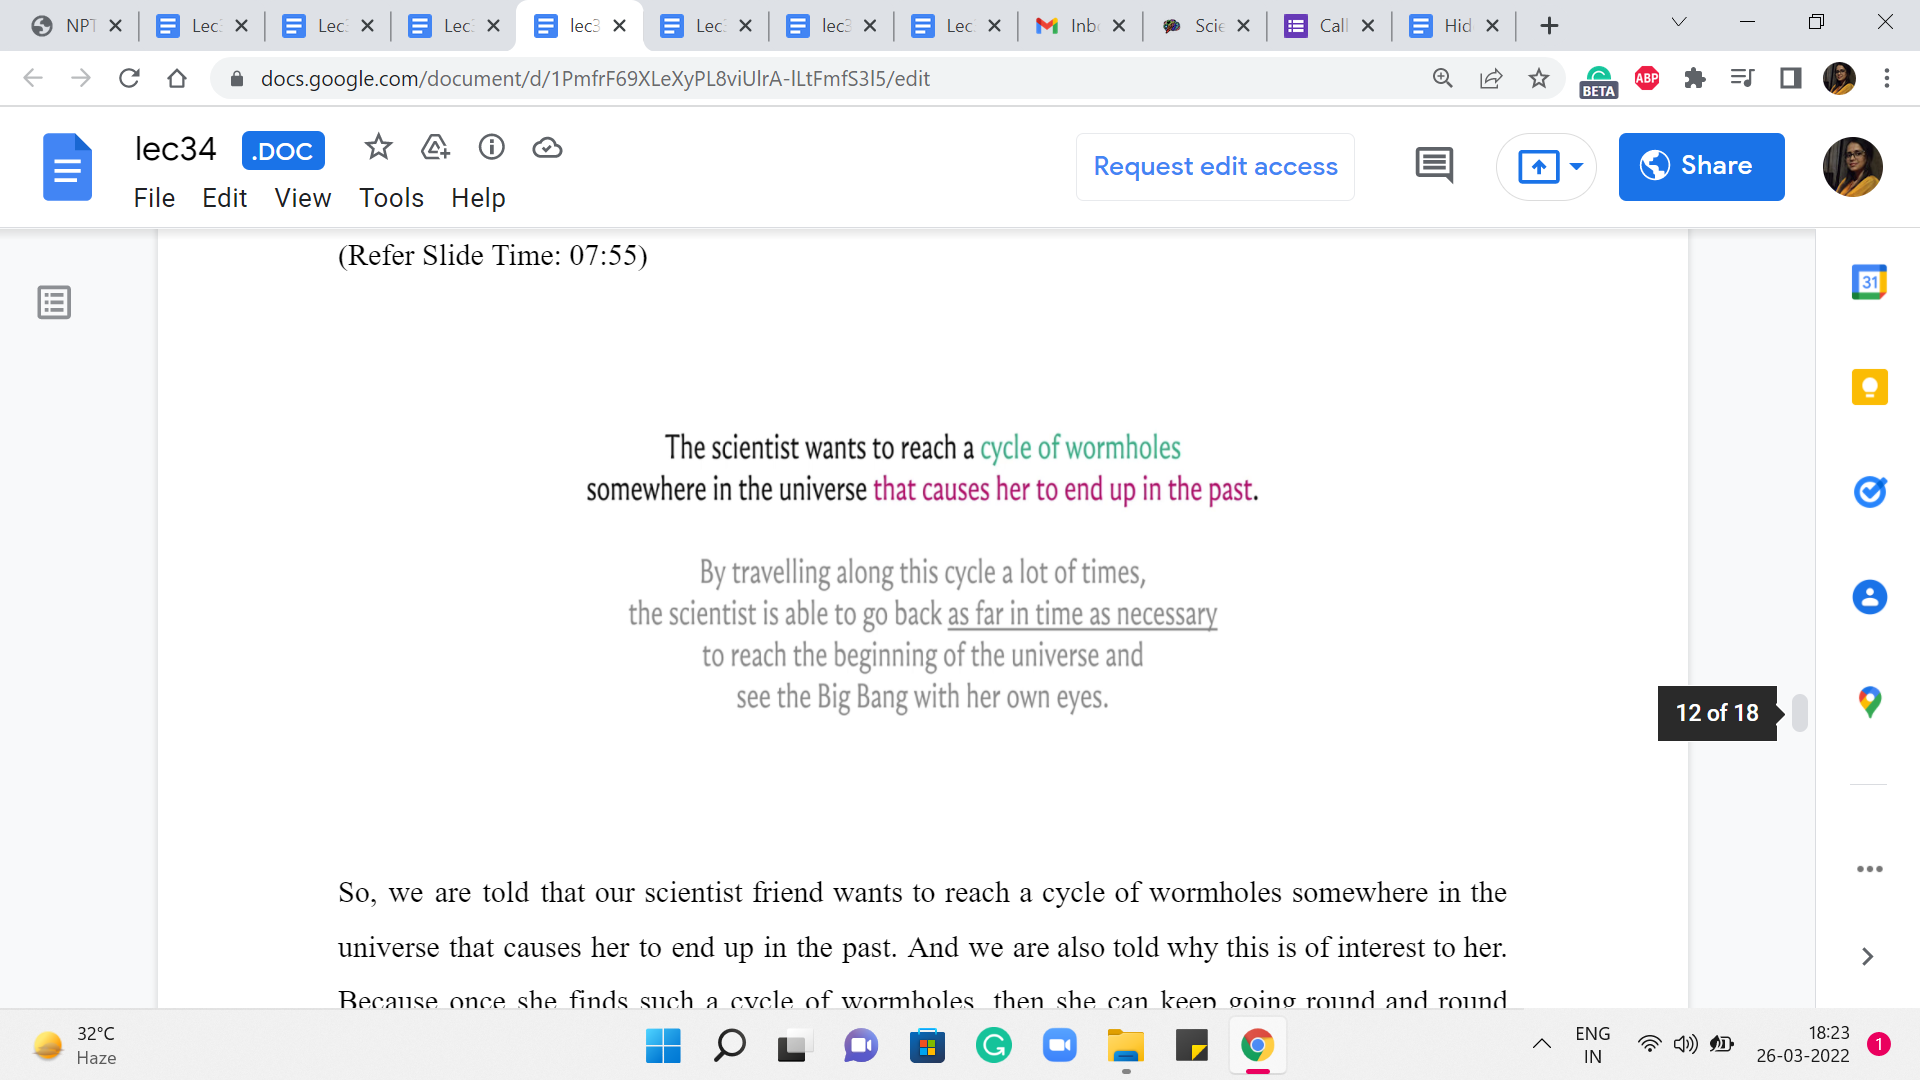
Task: Click the Add shortcut to Drive icon
Action: (435, 148)
